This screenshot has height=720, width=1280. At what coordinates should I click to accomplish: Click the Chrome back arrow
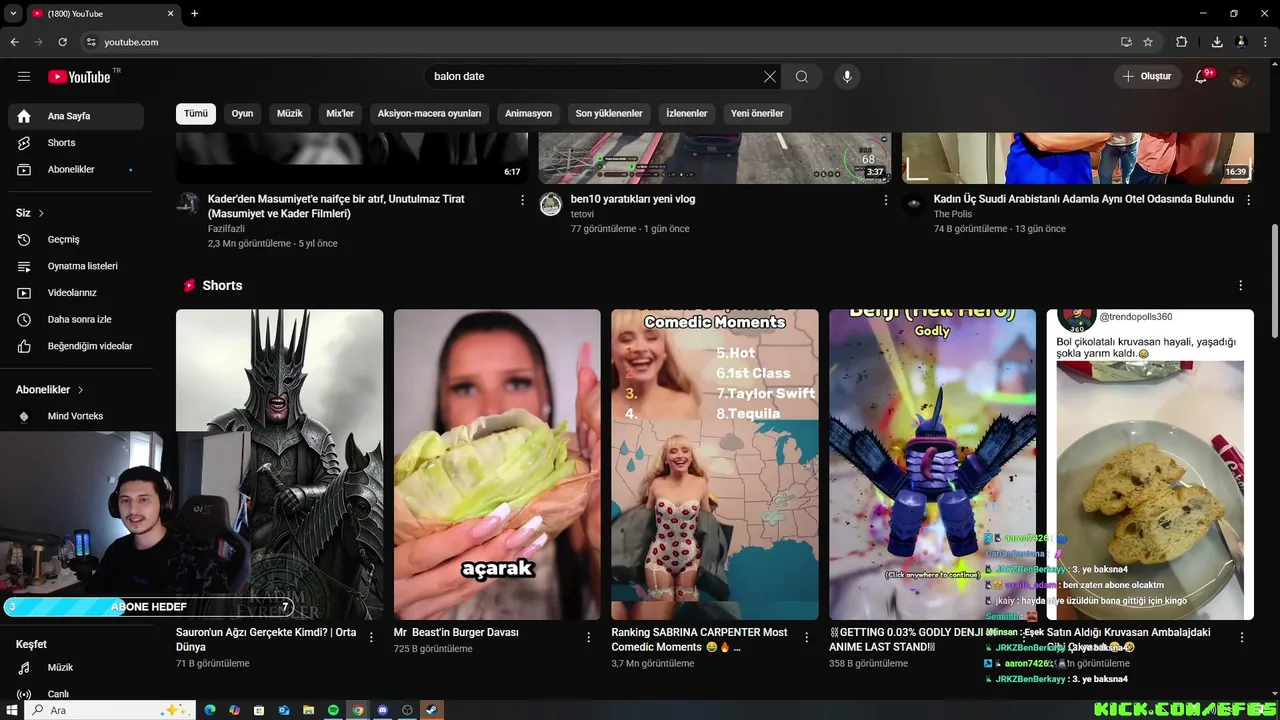[14, 42]
